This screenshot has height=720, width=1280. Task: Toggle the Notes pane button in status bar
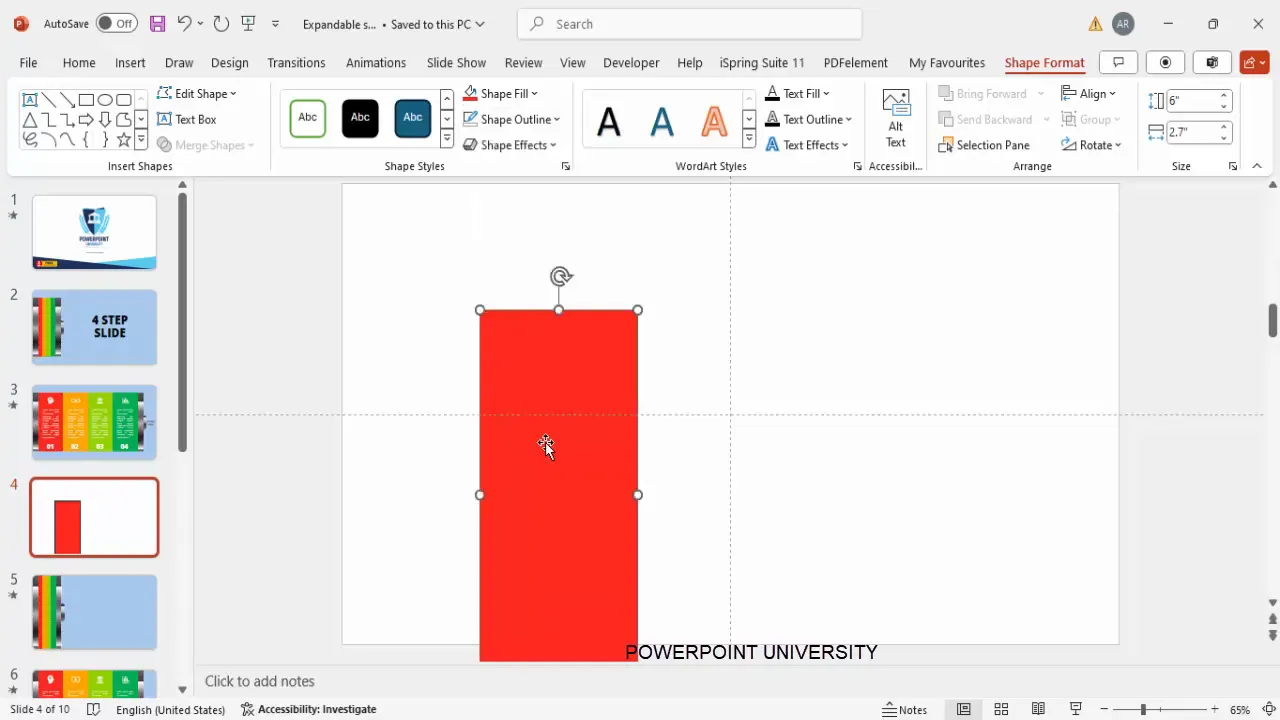click(x=905, y=709)
